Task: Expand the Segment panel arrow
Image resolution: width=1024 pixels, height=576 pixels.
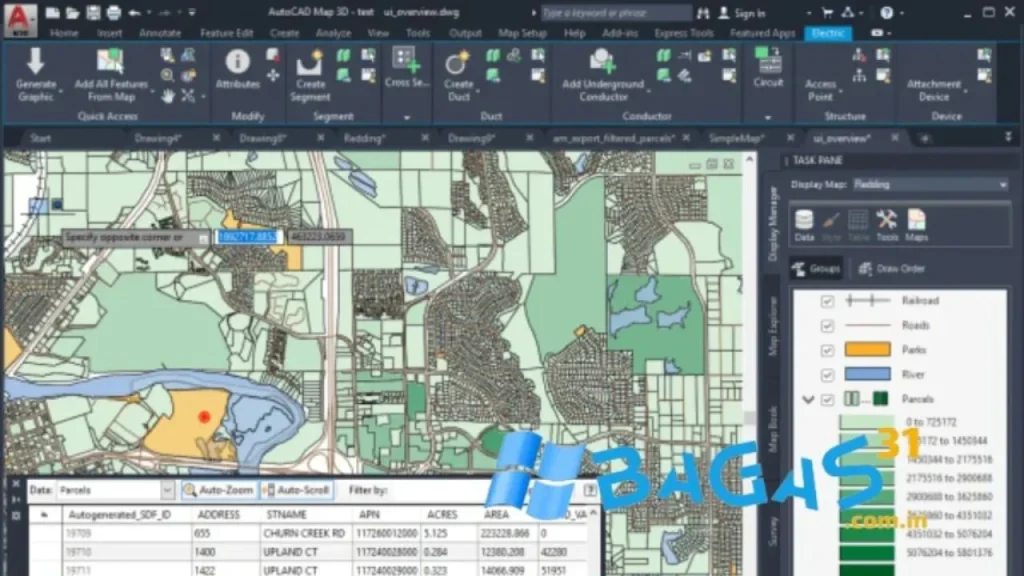Action: click(407, 118)
